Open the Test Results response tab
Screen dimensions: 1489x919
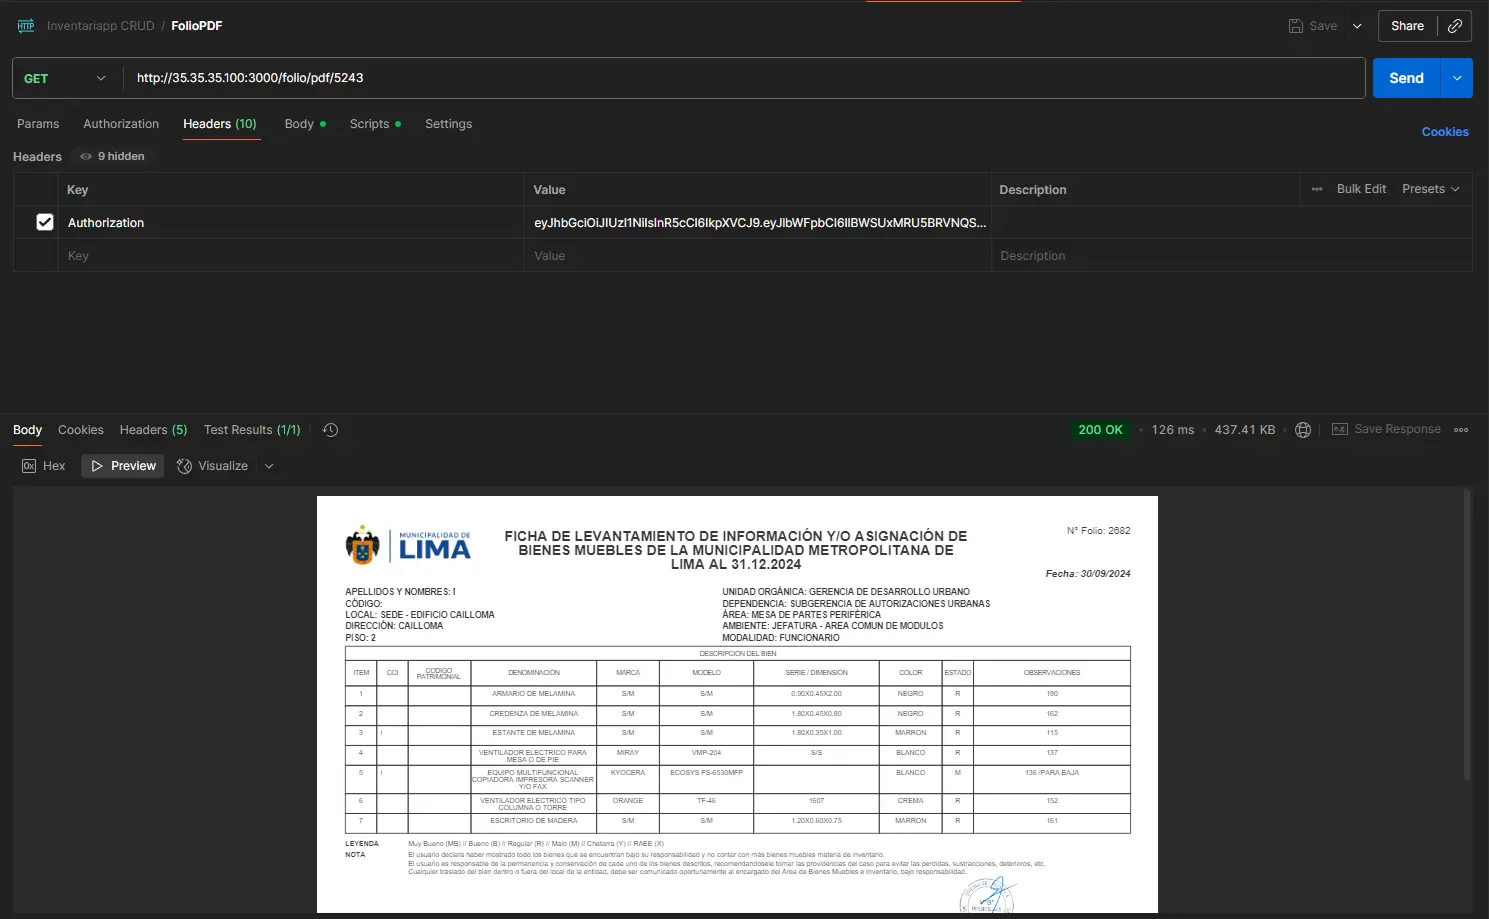(252, 430)
